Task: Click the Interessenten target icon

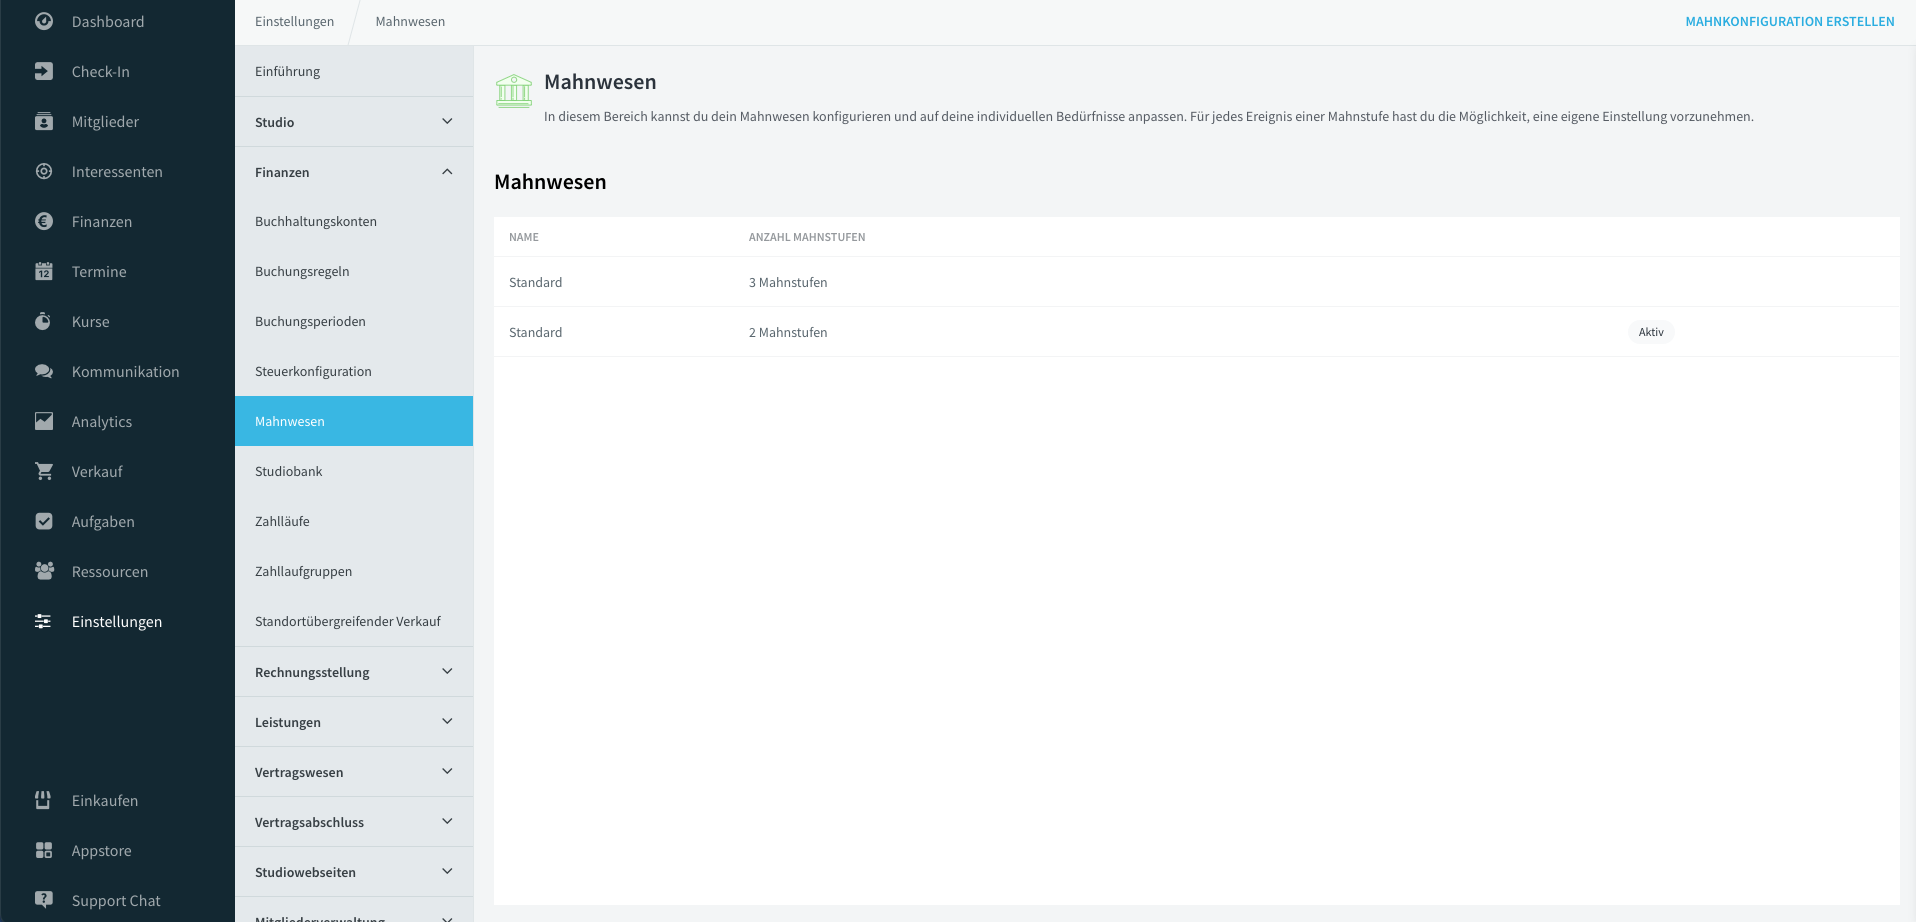Action: 44,171
